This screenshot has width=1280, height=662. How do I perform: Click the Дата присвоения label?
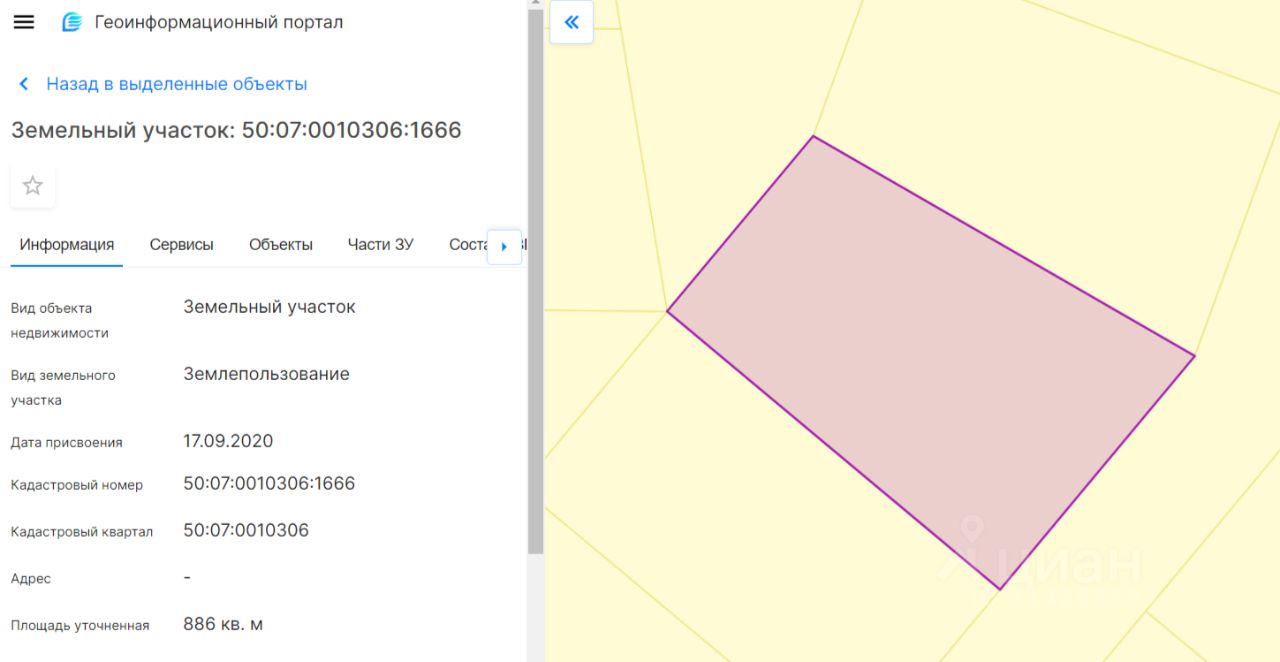click(x=67, y=442)
